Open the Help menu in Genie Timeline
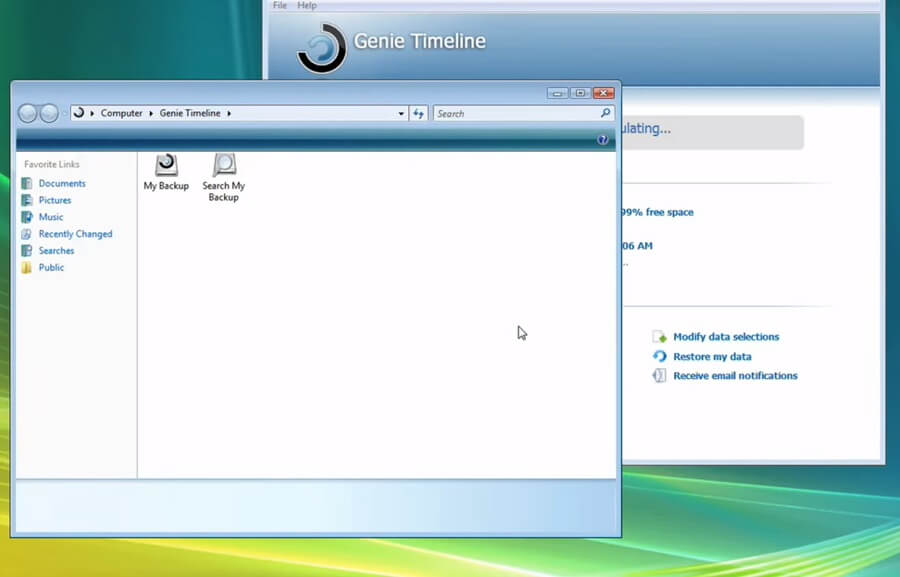Viewport: 900px width, 577px height. pyautogui.click(x=307, y=5)
